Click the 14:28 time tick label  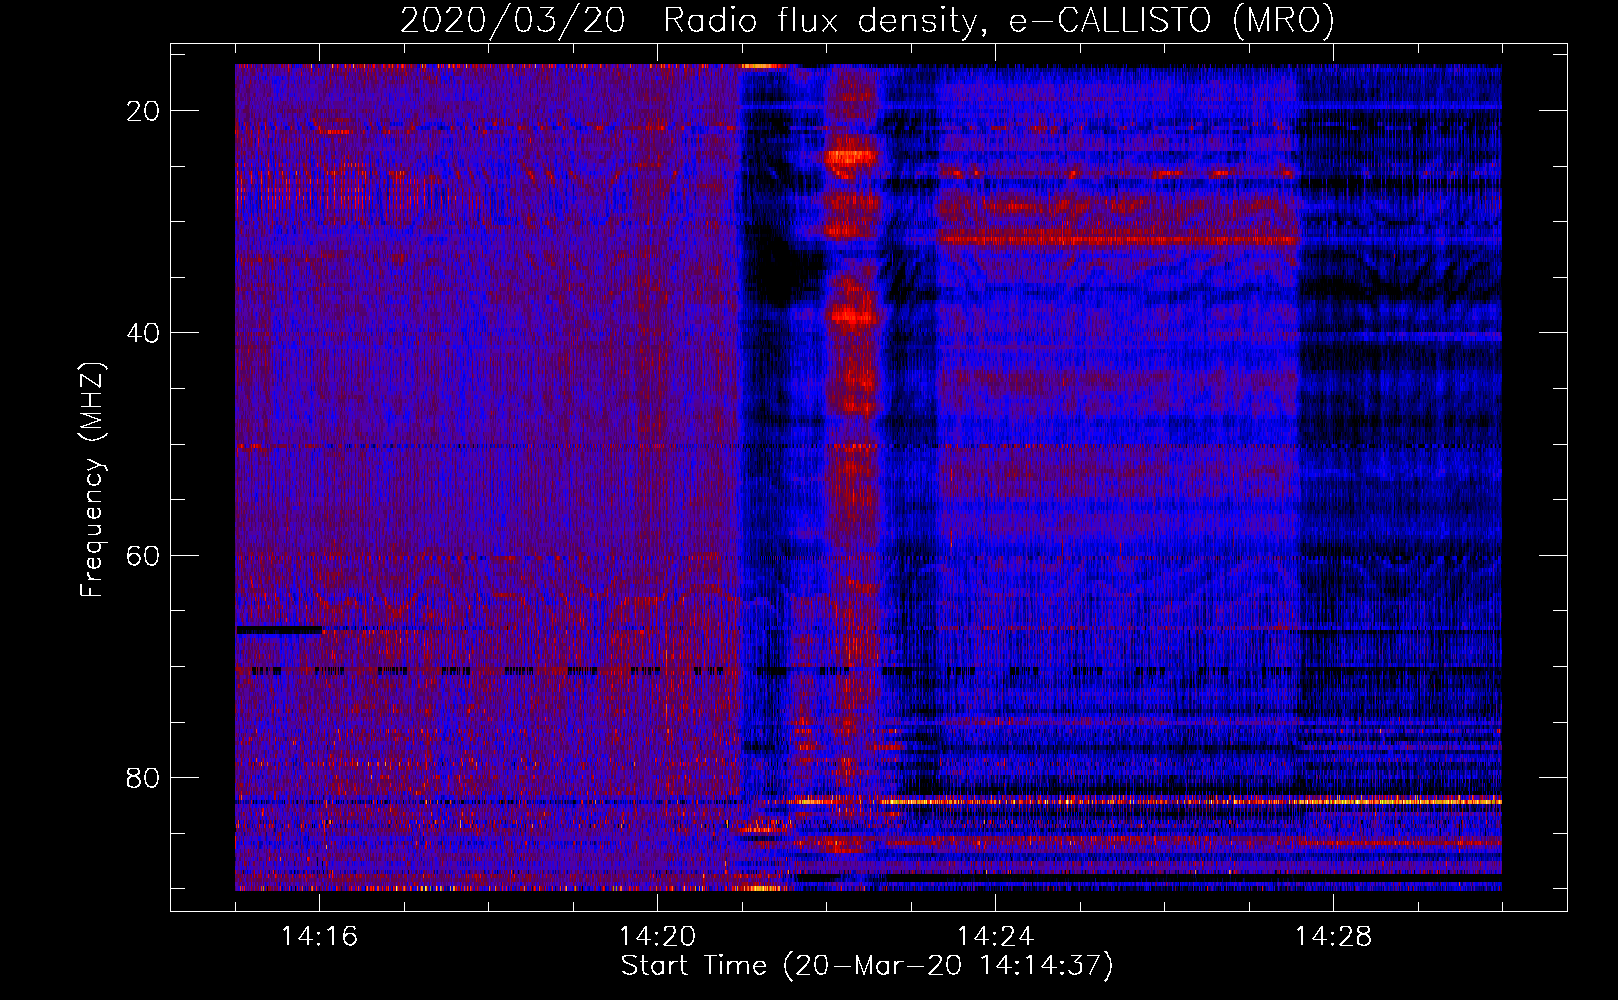point(1333,936)
